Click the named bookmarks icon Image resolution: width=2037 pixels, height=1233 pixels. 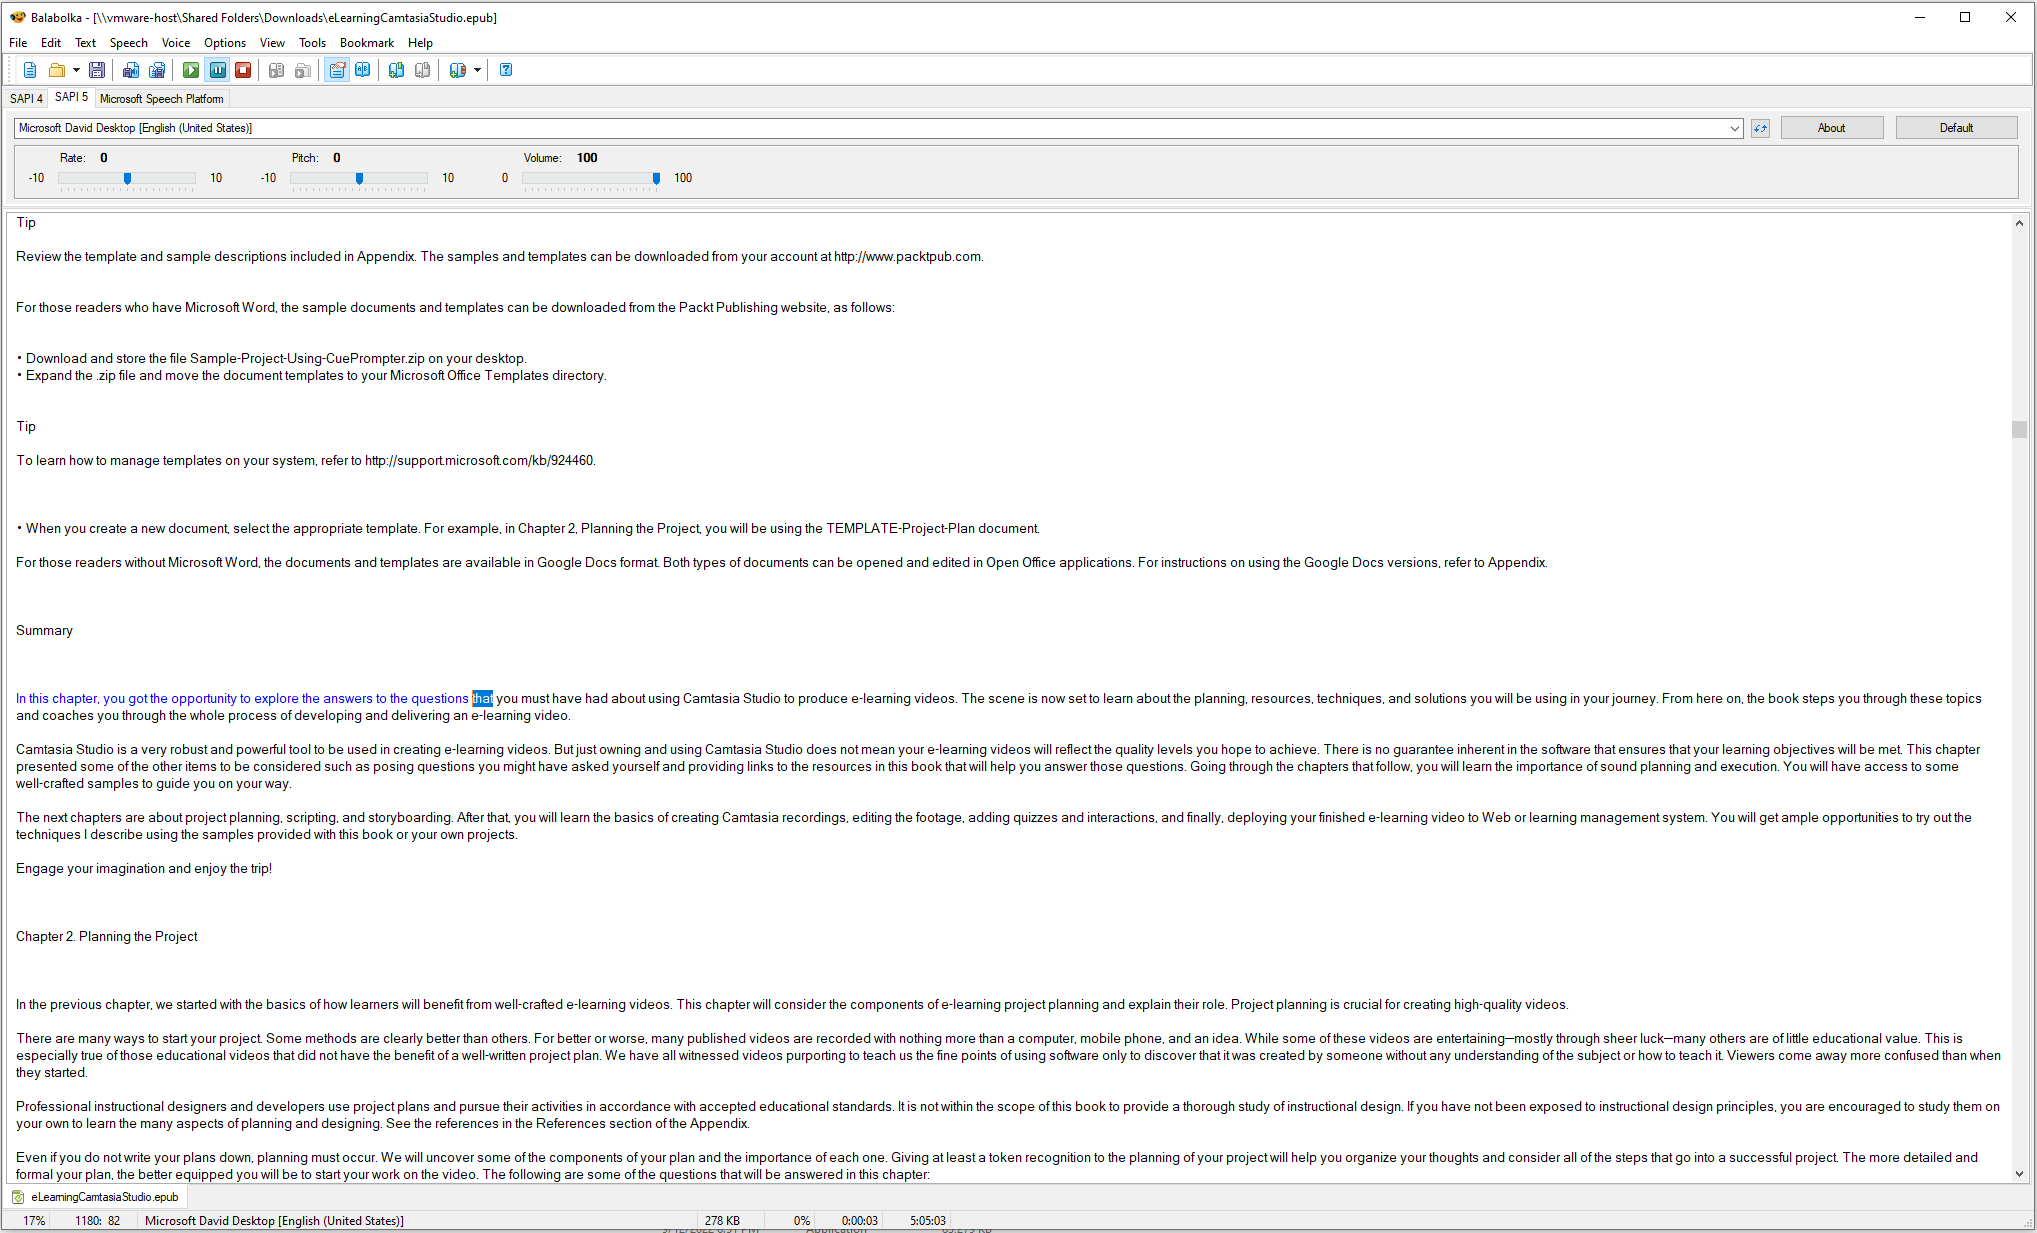458,70
